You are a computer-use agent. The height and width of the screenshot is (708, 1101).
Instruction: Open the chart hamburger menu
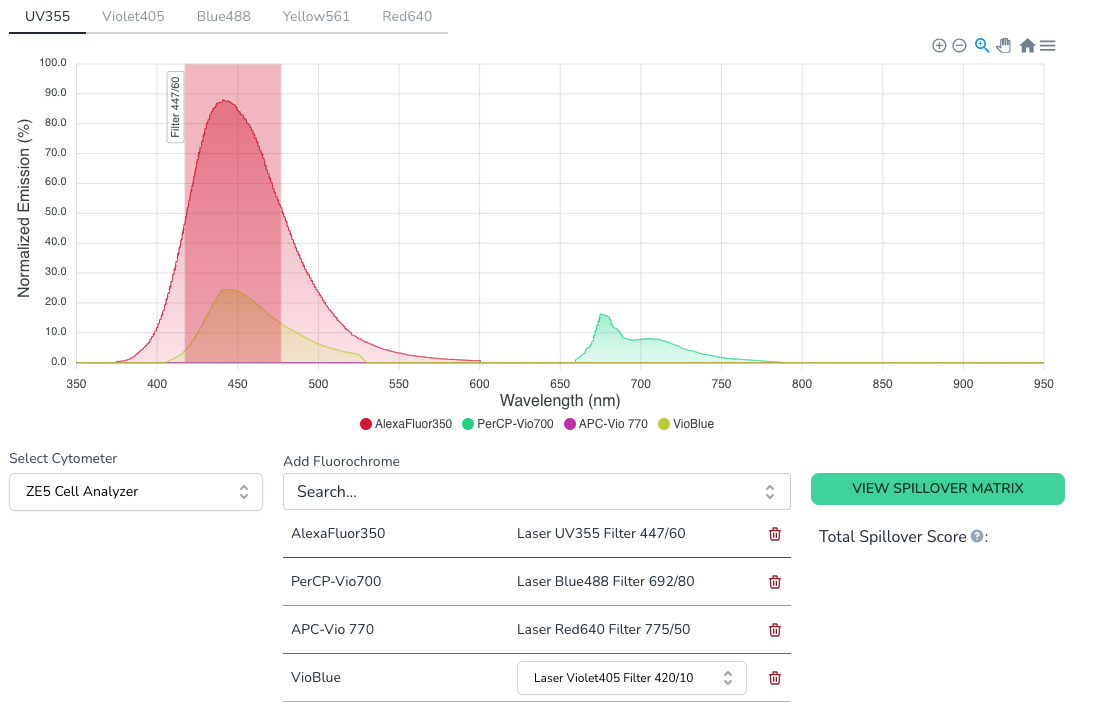pos(1047,45)
